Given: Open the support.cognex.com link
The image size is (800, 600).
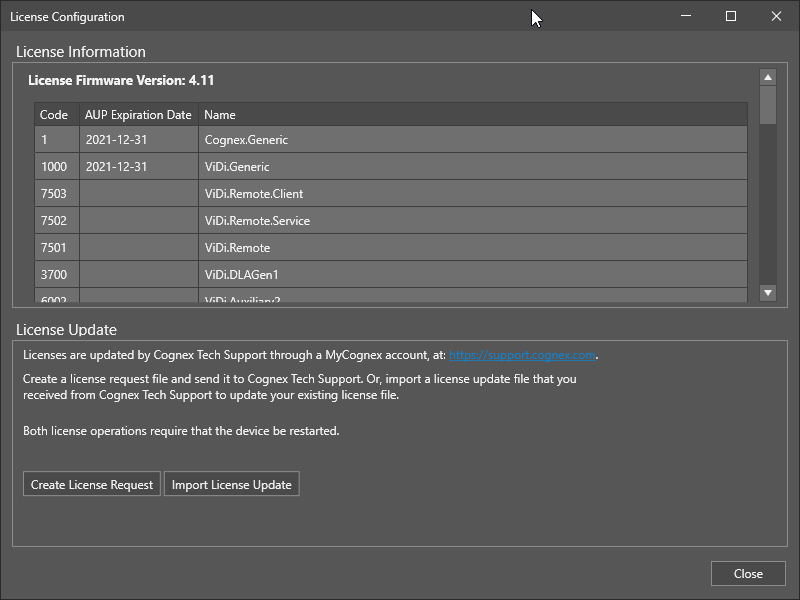Looking at the screenshot, I should click(x=522, y=355).
